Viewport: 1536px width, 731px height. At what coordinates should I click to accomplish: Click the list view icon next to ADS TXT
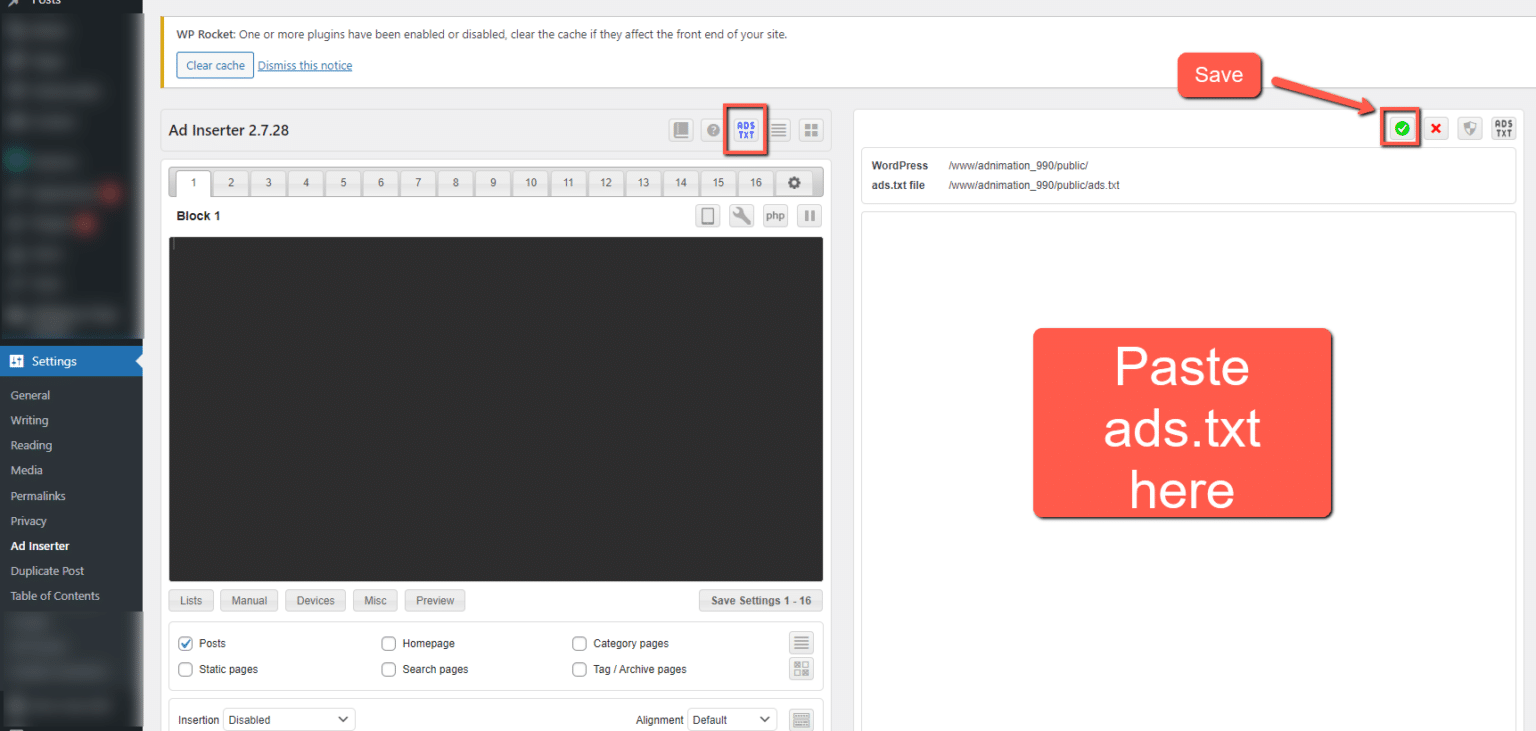(x=778, y=129)
